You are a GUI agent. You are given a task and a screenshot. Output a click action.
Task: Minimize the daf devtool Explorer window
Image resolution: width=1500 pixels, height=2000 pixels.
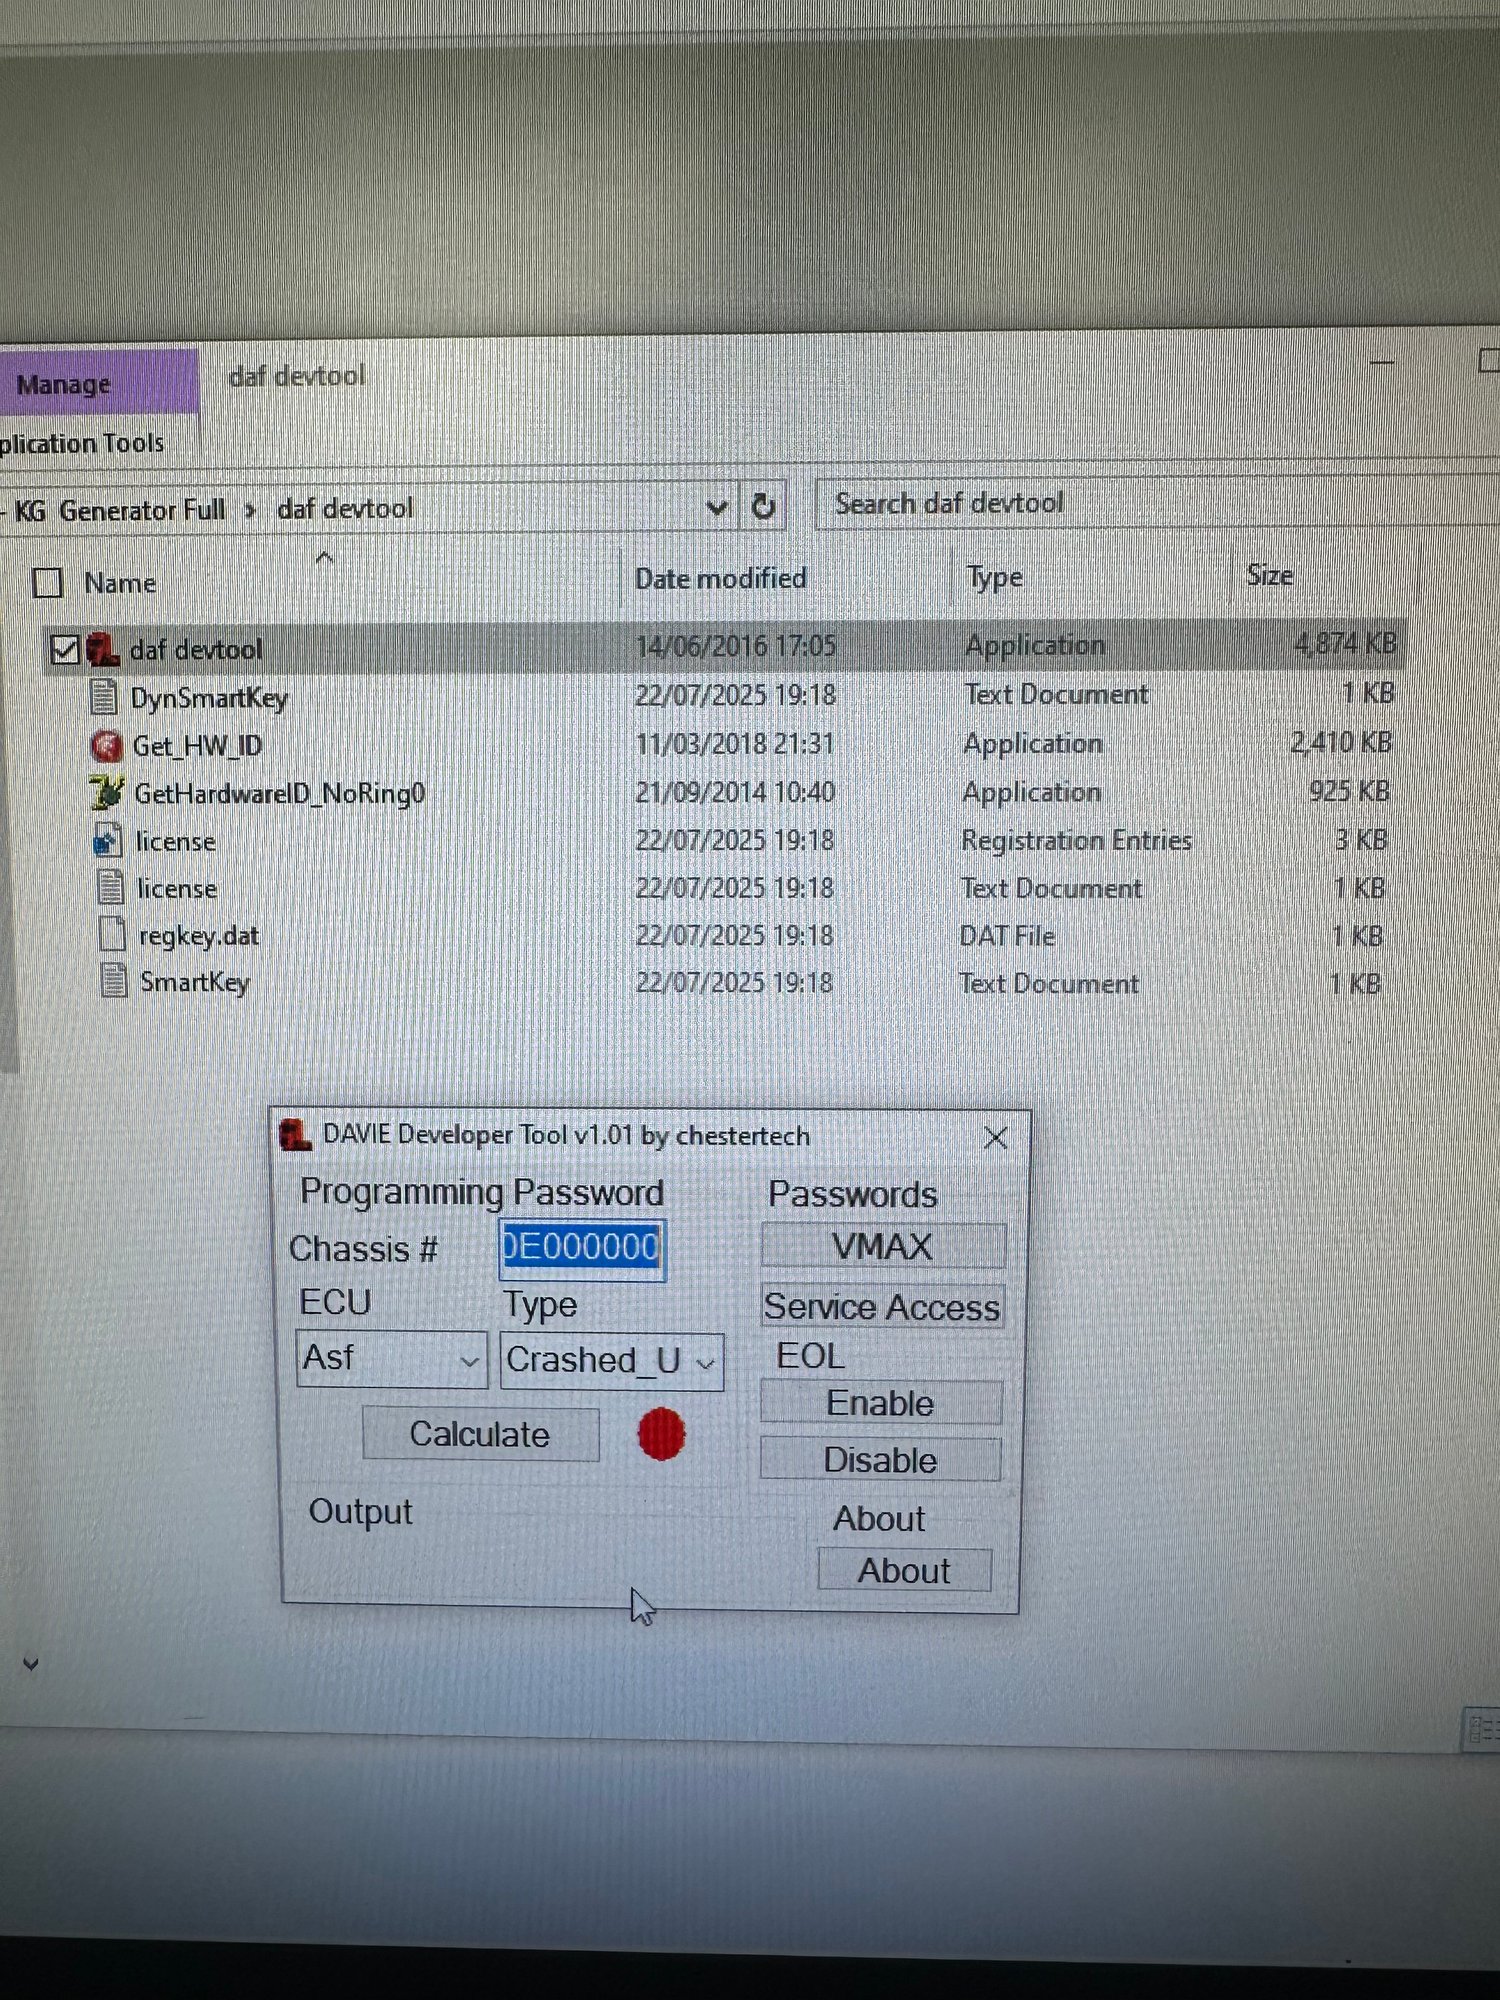point(1382,362)
